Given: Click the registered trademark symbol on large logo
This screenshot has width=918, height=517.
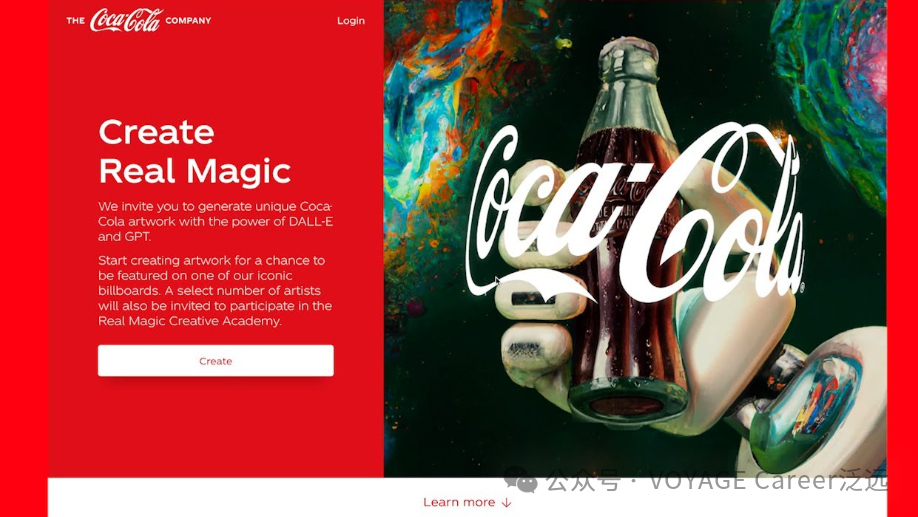Looking at the screenshot, I should [x=801, y=289].
